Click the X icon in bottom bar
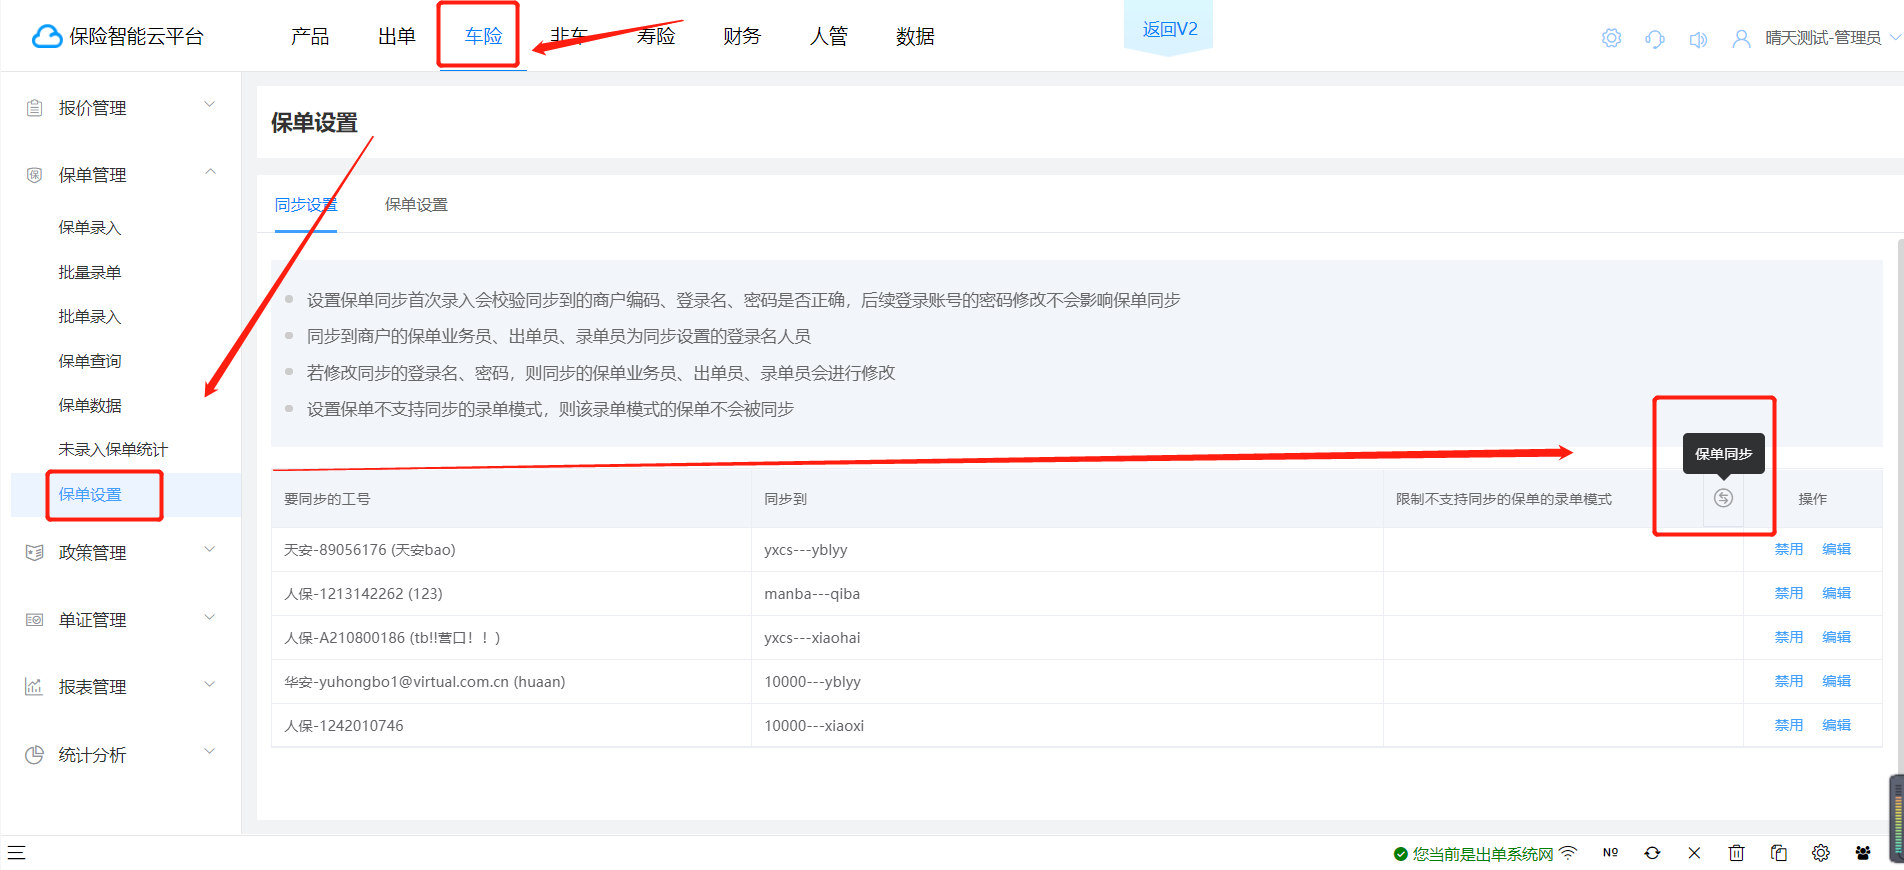The image size is (1904, 870). click(x=1694, y=853)
